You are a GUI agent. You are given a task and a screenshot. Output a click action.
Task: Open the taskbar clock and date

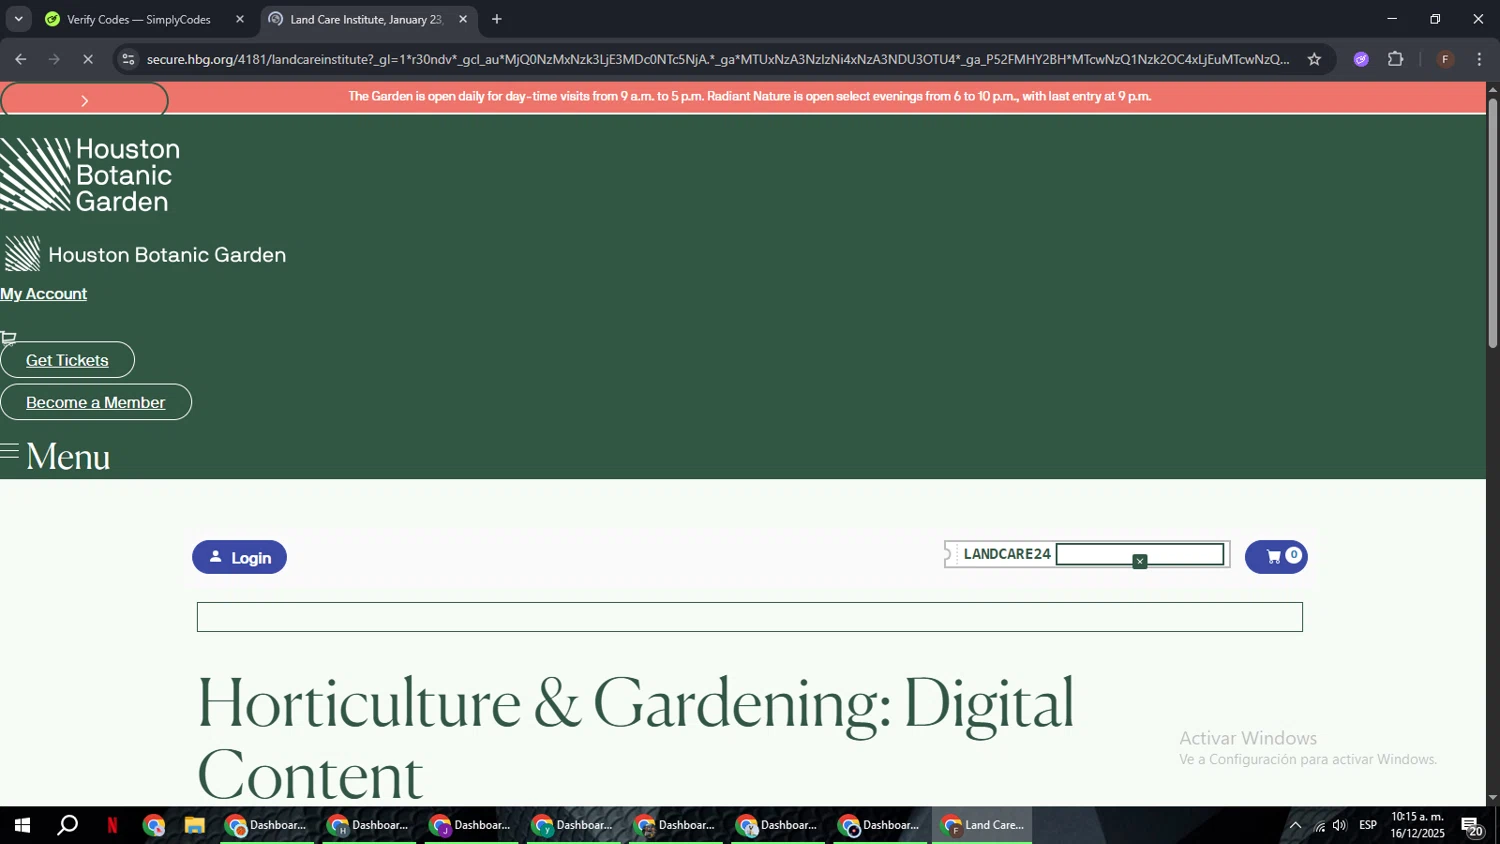click(1417, 826)
